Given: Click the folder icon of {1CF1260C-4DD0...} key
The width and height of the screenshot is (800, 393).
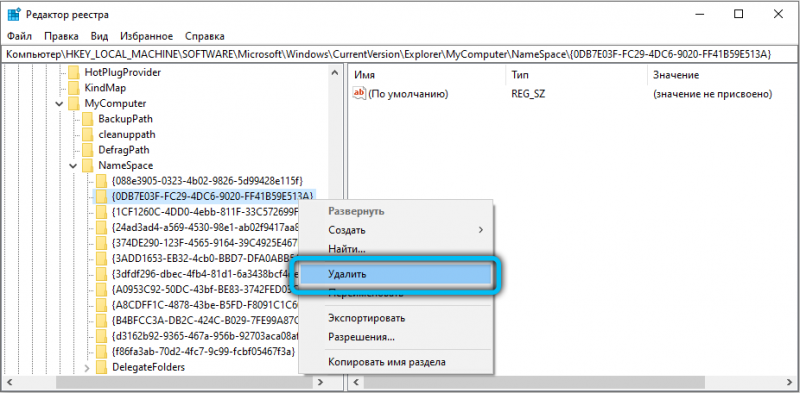Looking at the screenshot, I should coord(102,212).
